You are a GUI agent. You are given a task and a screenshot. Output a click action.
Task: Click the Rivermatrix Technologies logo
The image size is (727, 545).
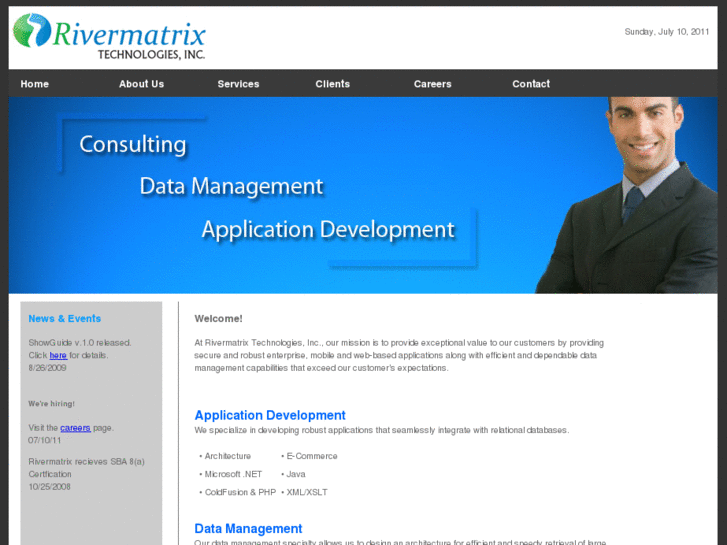(109, 37)
